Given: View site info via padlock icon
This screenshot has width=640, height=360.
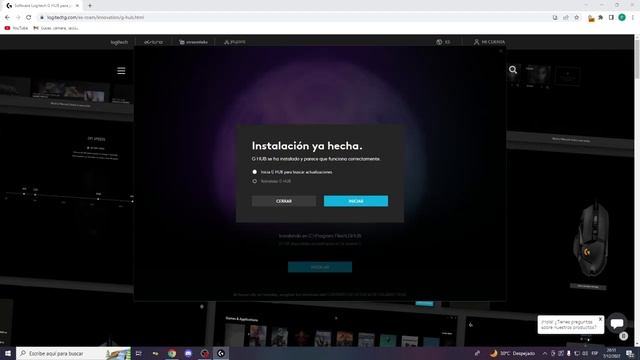Looking at the screenshot, I should [x=42, y=18].
